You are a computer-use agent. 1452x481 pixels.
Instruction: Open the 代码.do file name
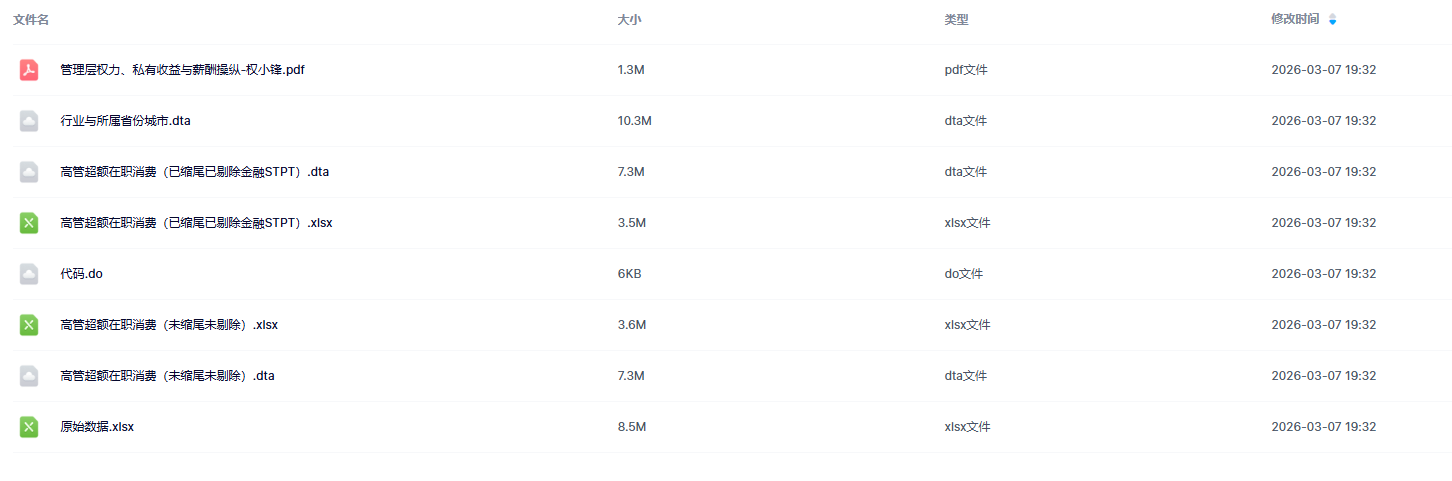point(81,274)
